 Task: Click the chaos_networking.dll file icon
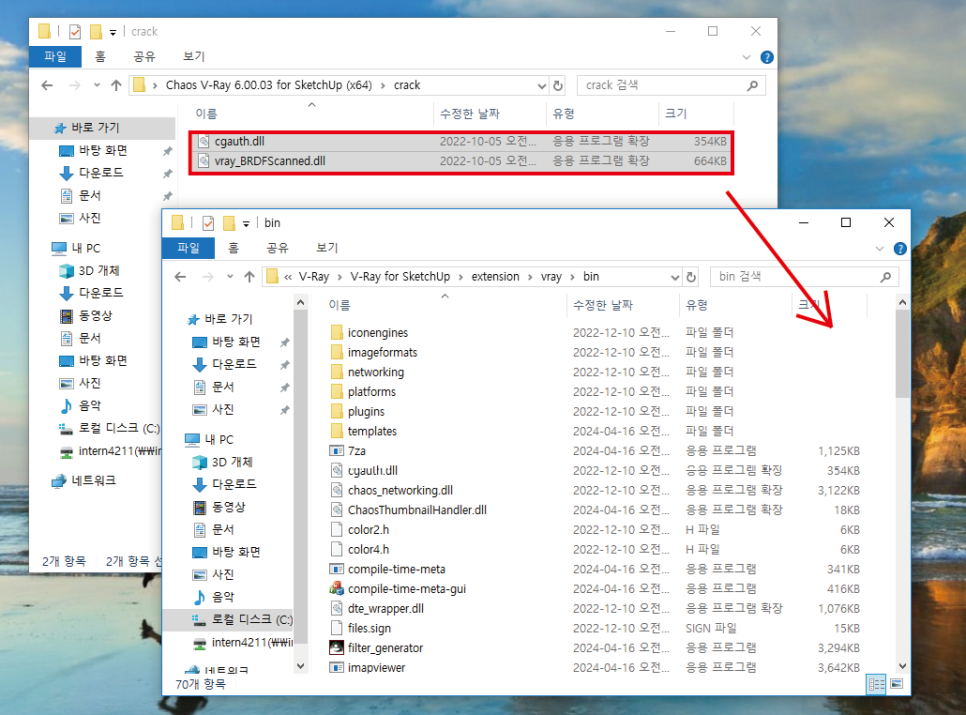click(x=336, y=490)
